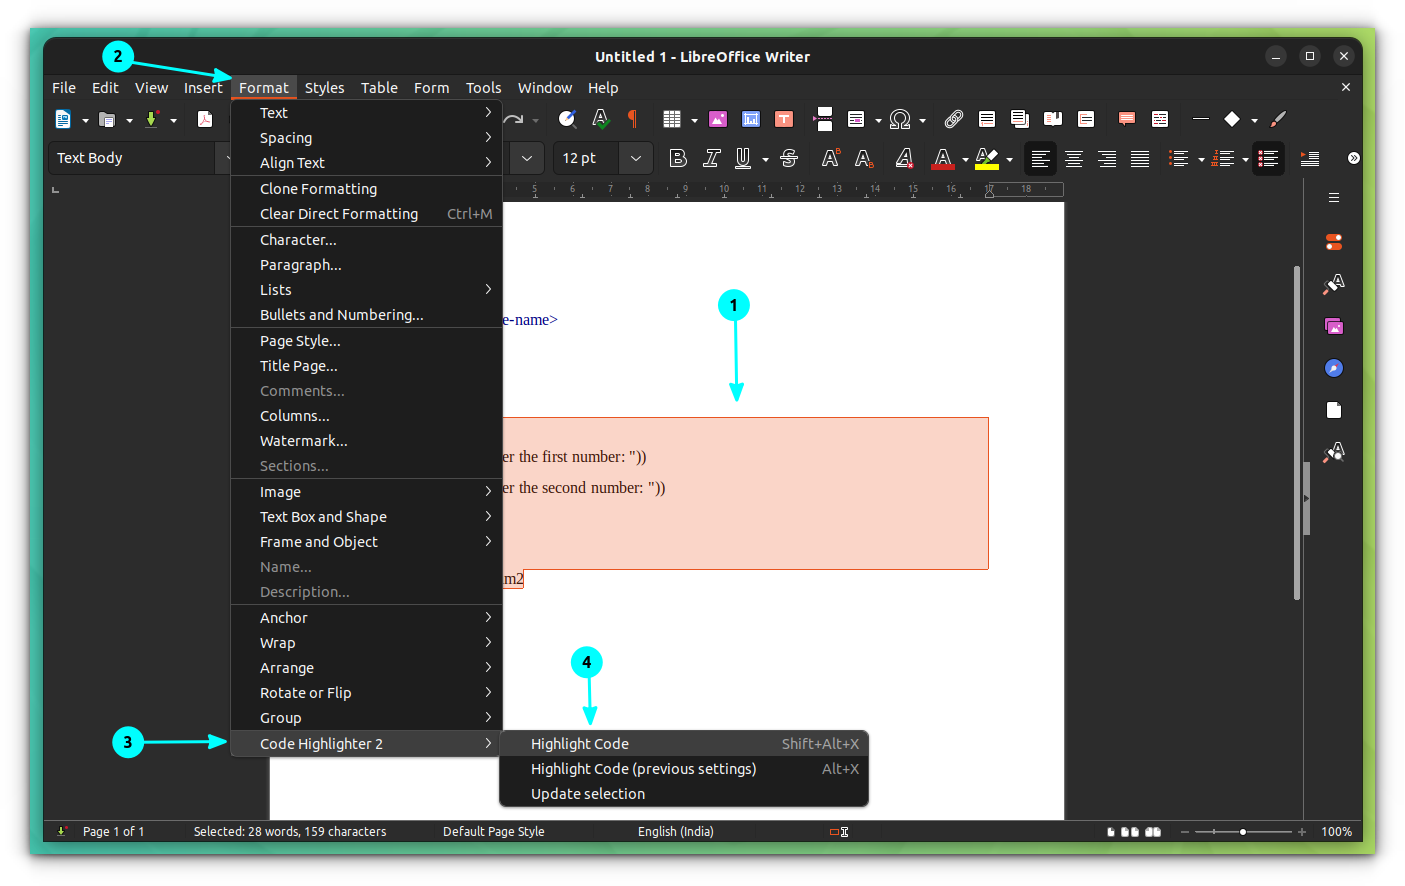Toggle formatting marks display

coord(634,119)
